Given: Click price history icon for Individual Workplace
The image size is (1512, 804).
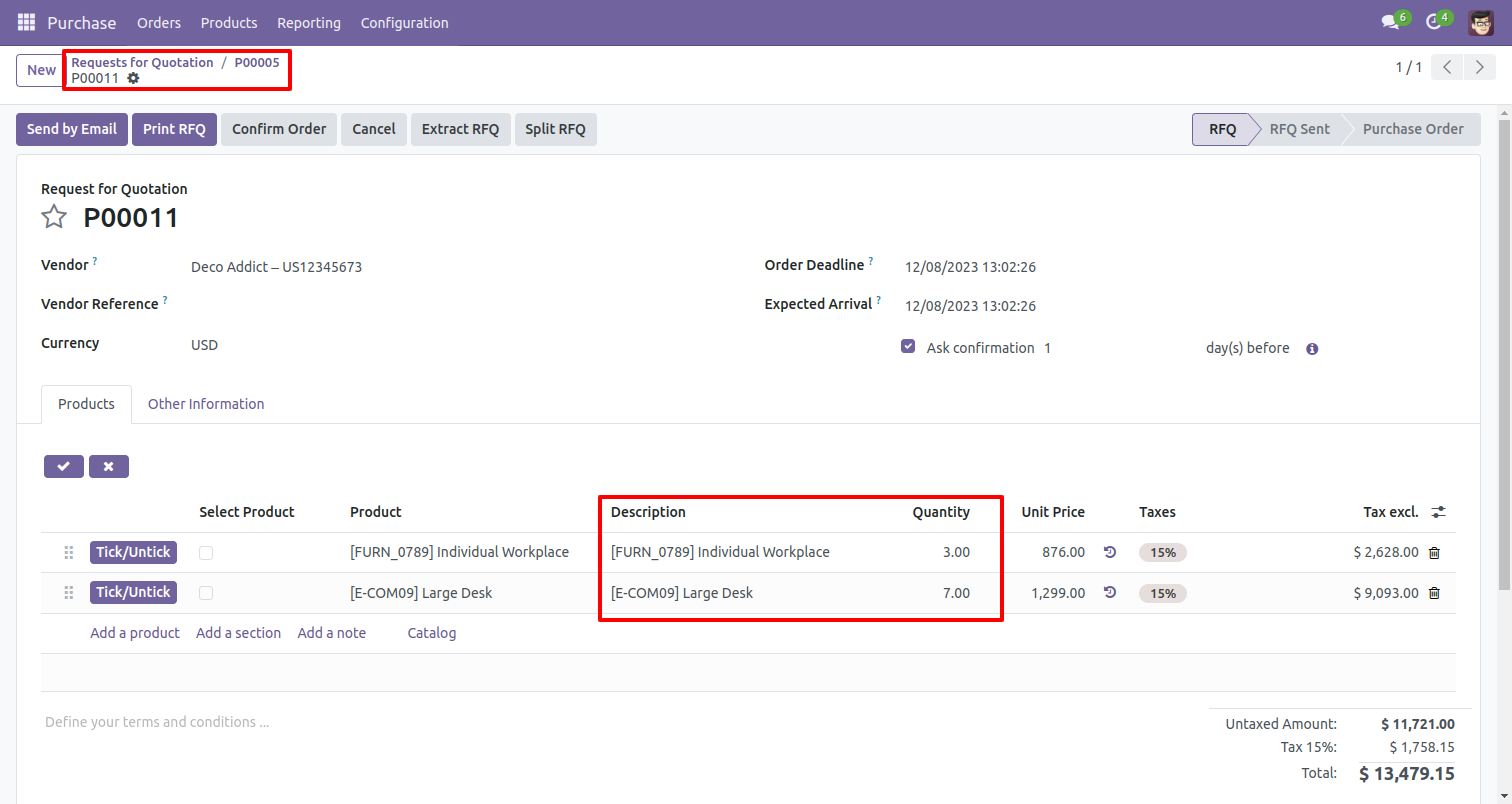Looking at the screenshot, I should pos(1110,552).
